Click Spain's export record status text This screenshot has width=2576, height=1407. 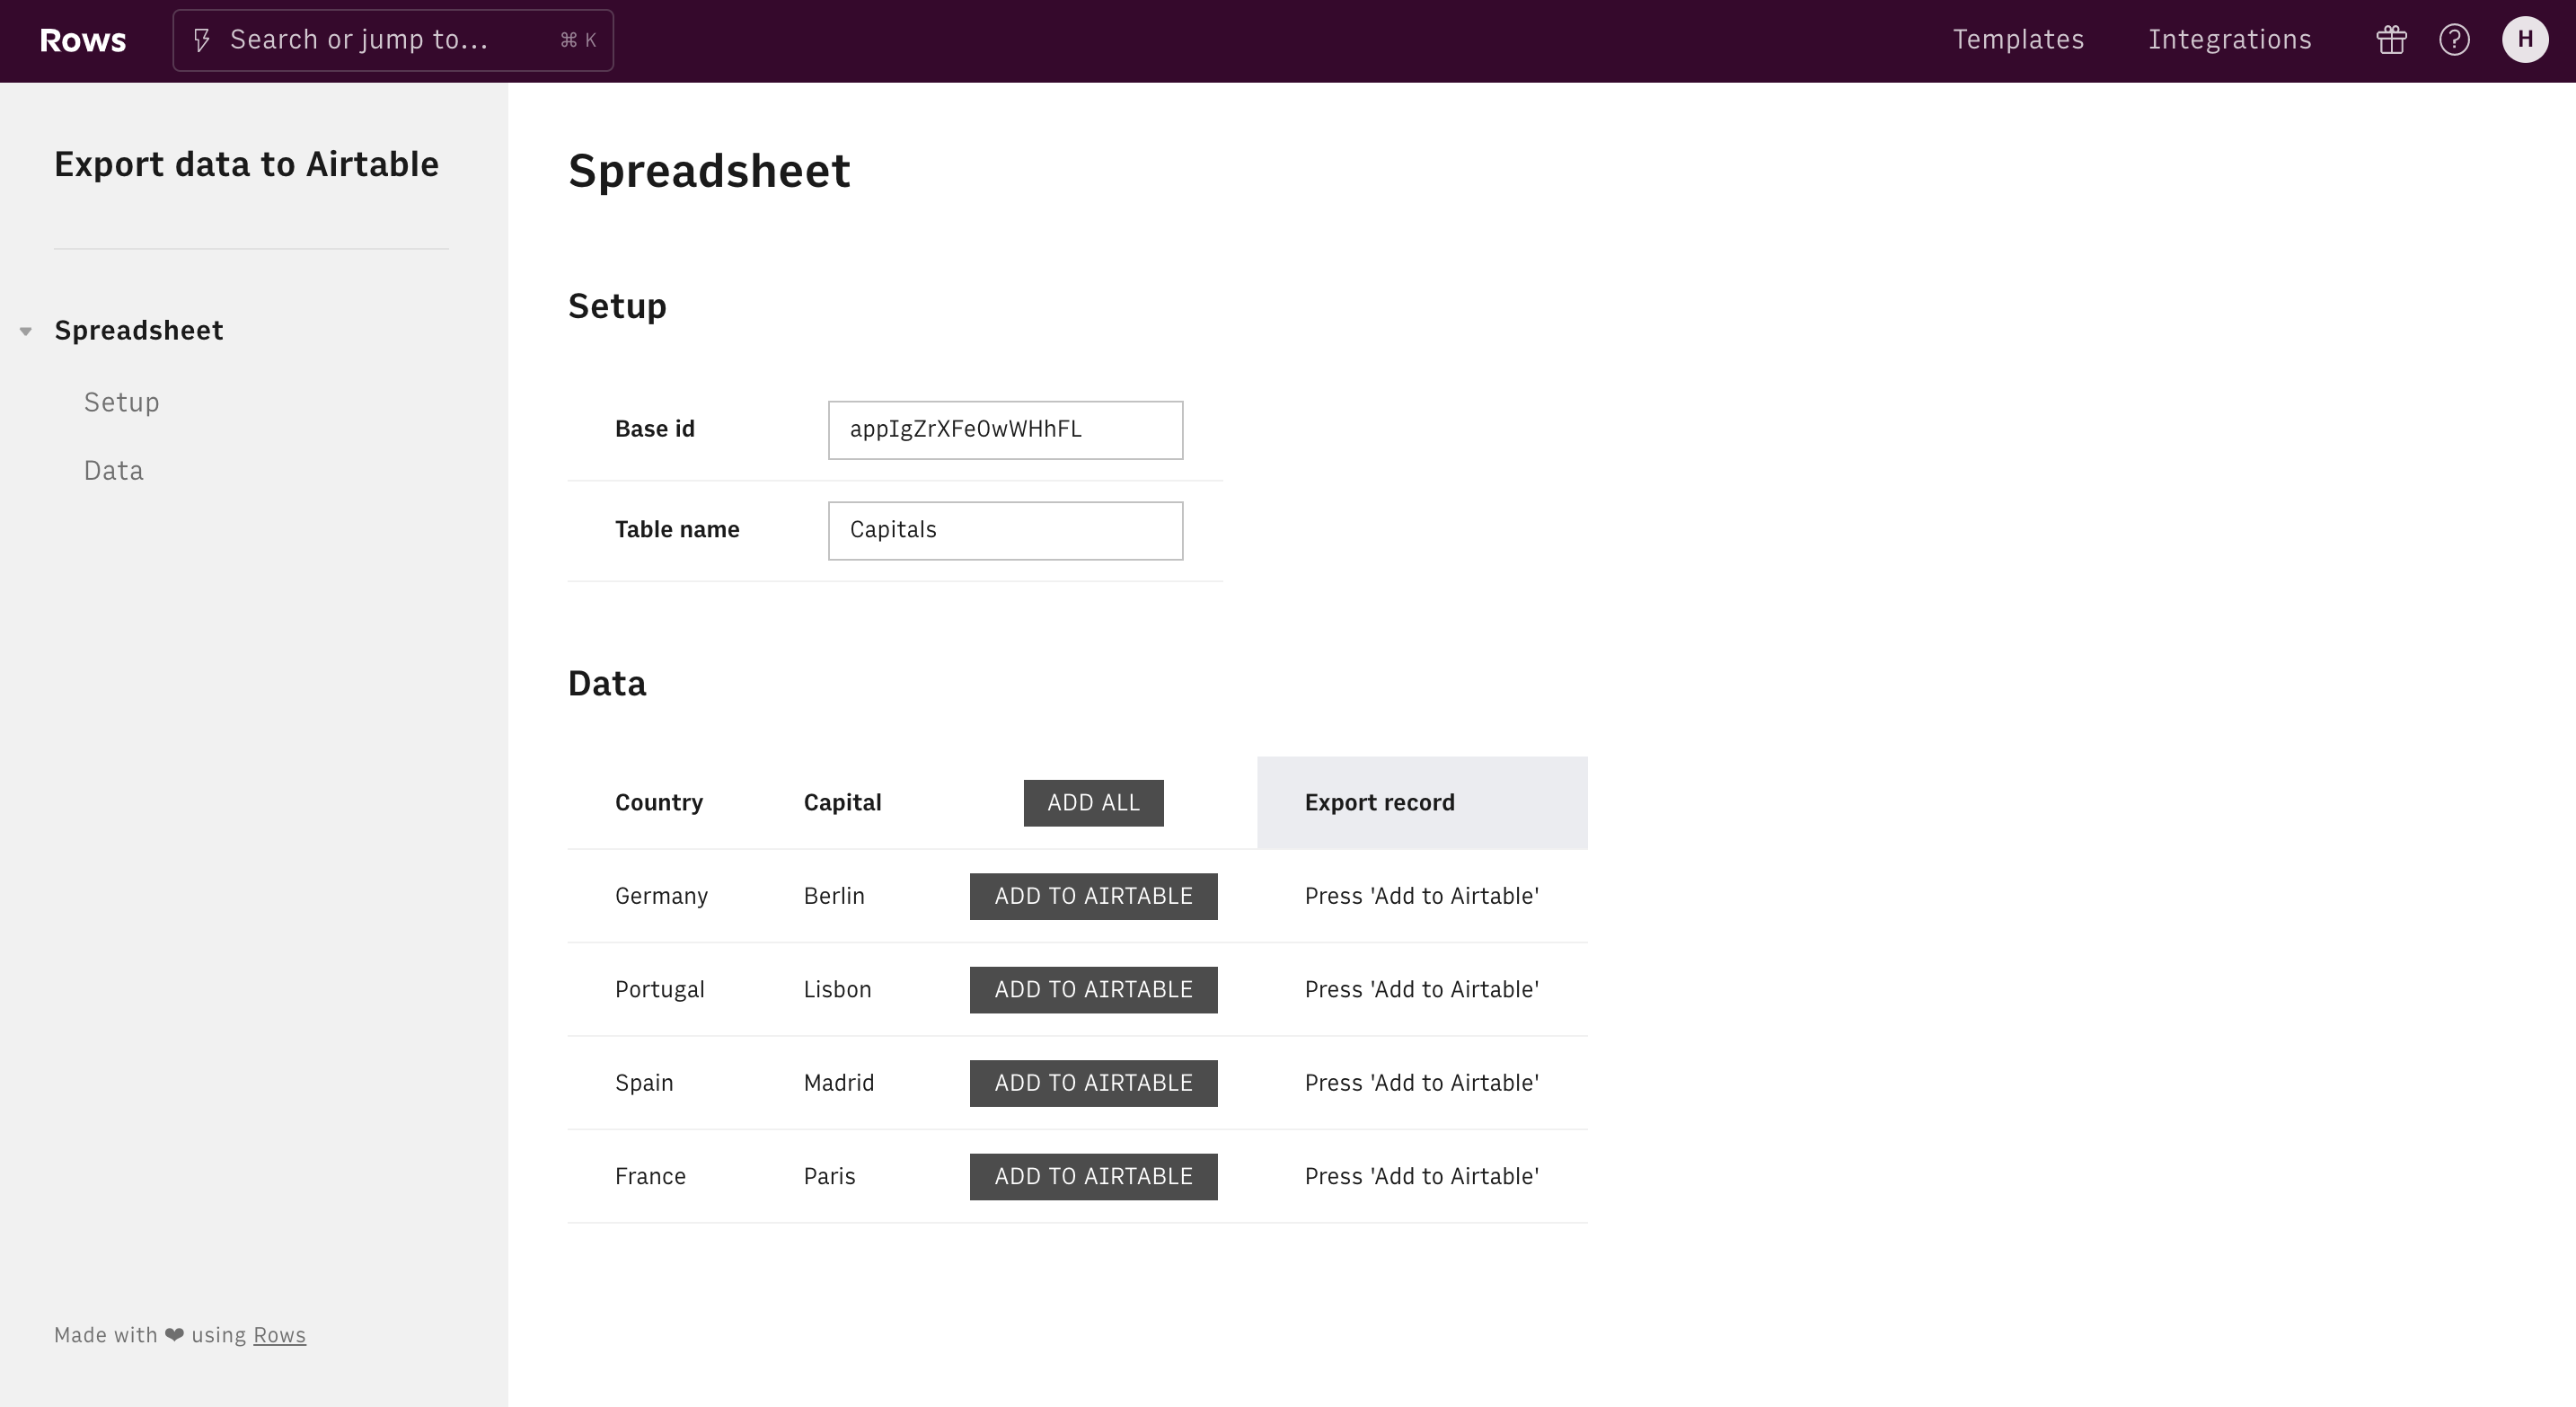pyautogui.click(x=1421, y=1083)
